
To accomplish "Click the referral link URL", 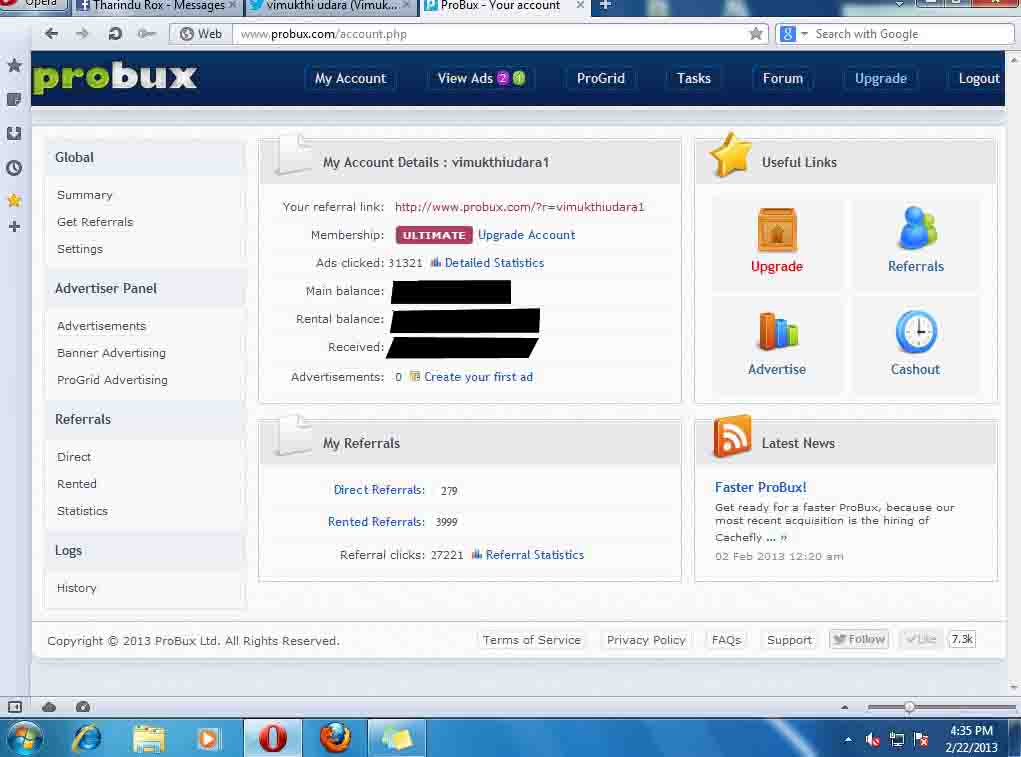I will click(x=519, y=207).
